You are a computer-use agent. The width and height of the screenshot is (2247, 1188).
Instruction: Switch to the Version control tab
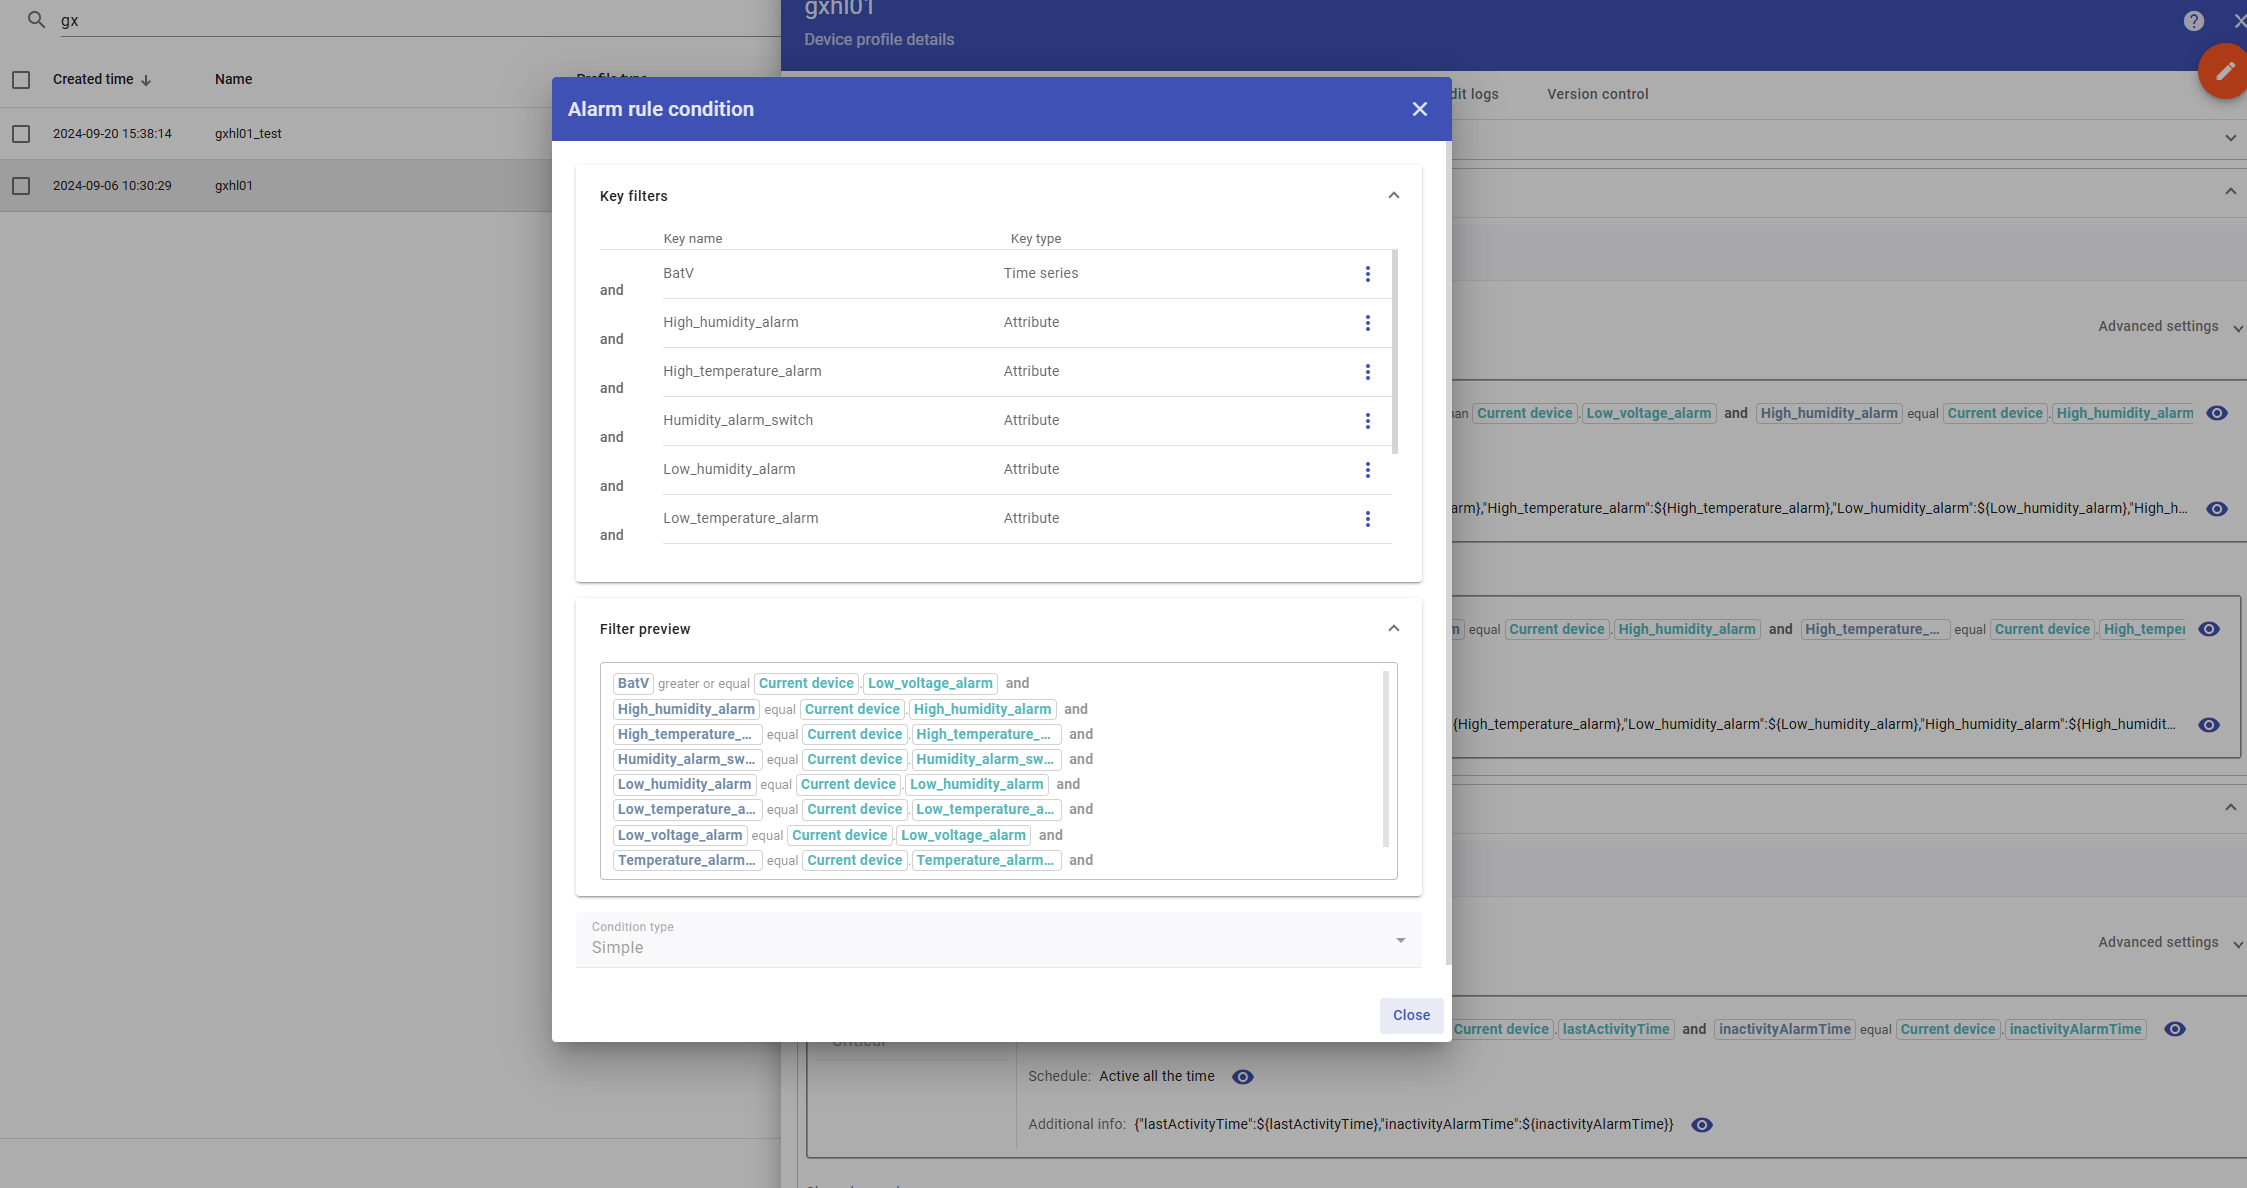(1597, 94)
